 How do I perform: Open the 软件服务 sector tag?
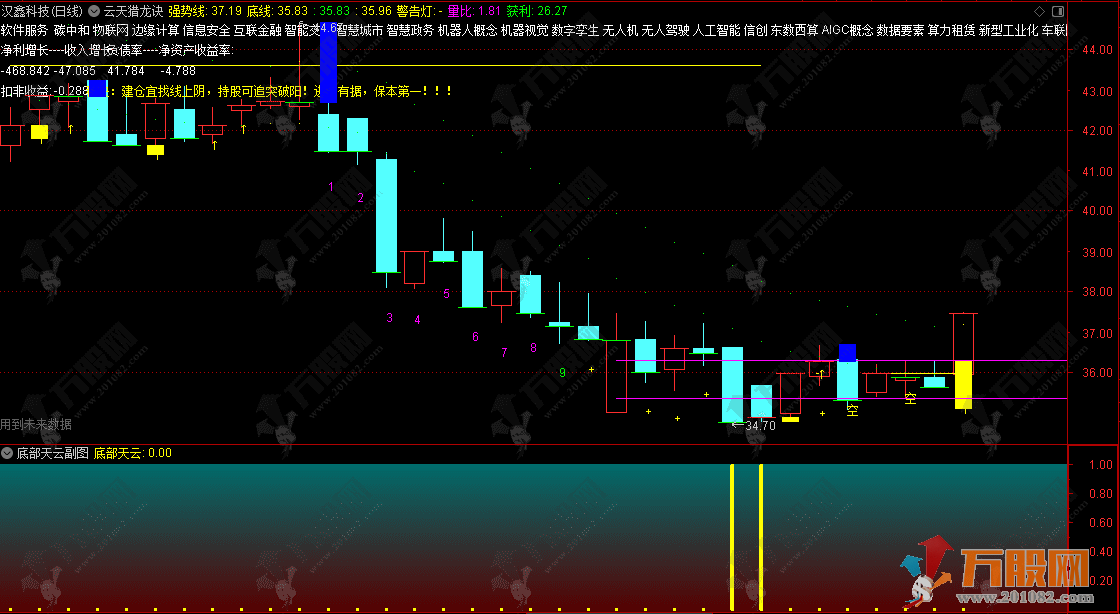click(24, 30)
